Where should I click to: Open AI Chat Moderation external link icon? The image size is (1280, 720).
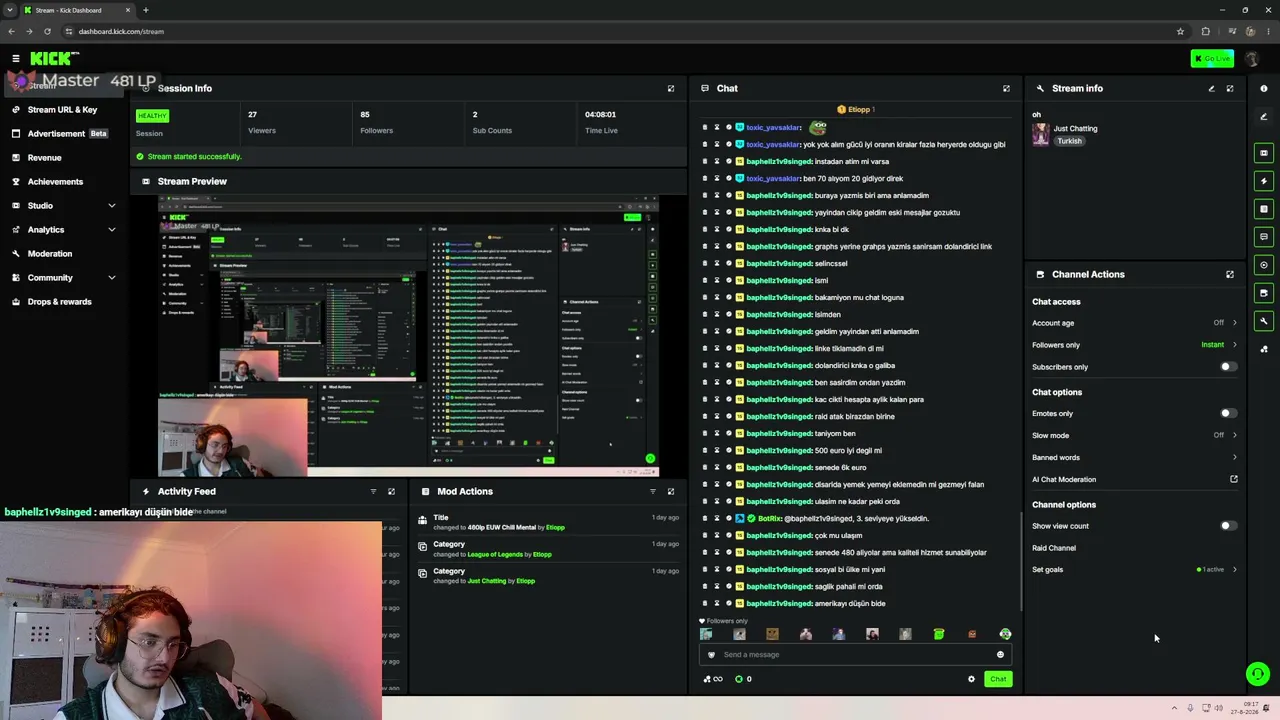pos(1234,479)
